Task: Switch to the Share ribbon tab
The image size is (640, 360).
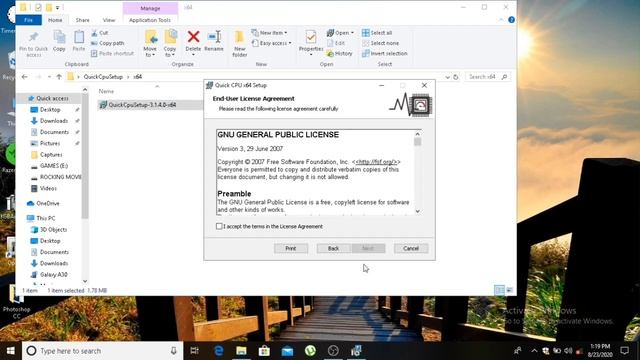Action: tap(82, 20)
